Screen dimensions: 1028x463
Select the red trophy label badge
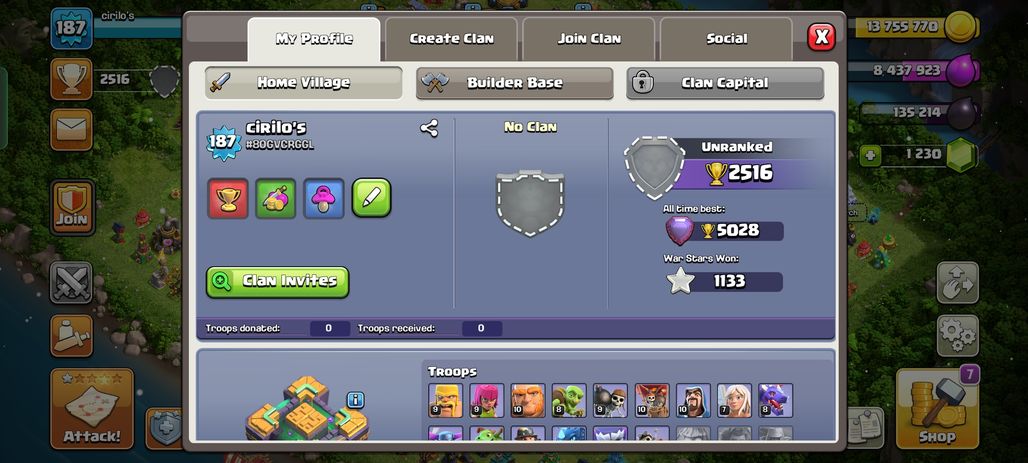(x=228, y=198)
